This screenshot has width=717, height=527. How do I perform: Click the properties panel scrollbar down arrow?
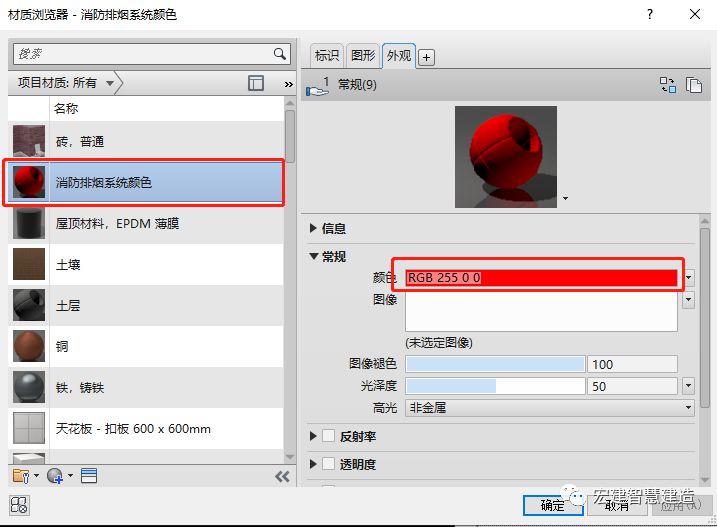point(705,480)
